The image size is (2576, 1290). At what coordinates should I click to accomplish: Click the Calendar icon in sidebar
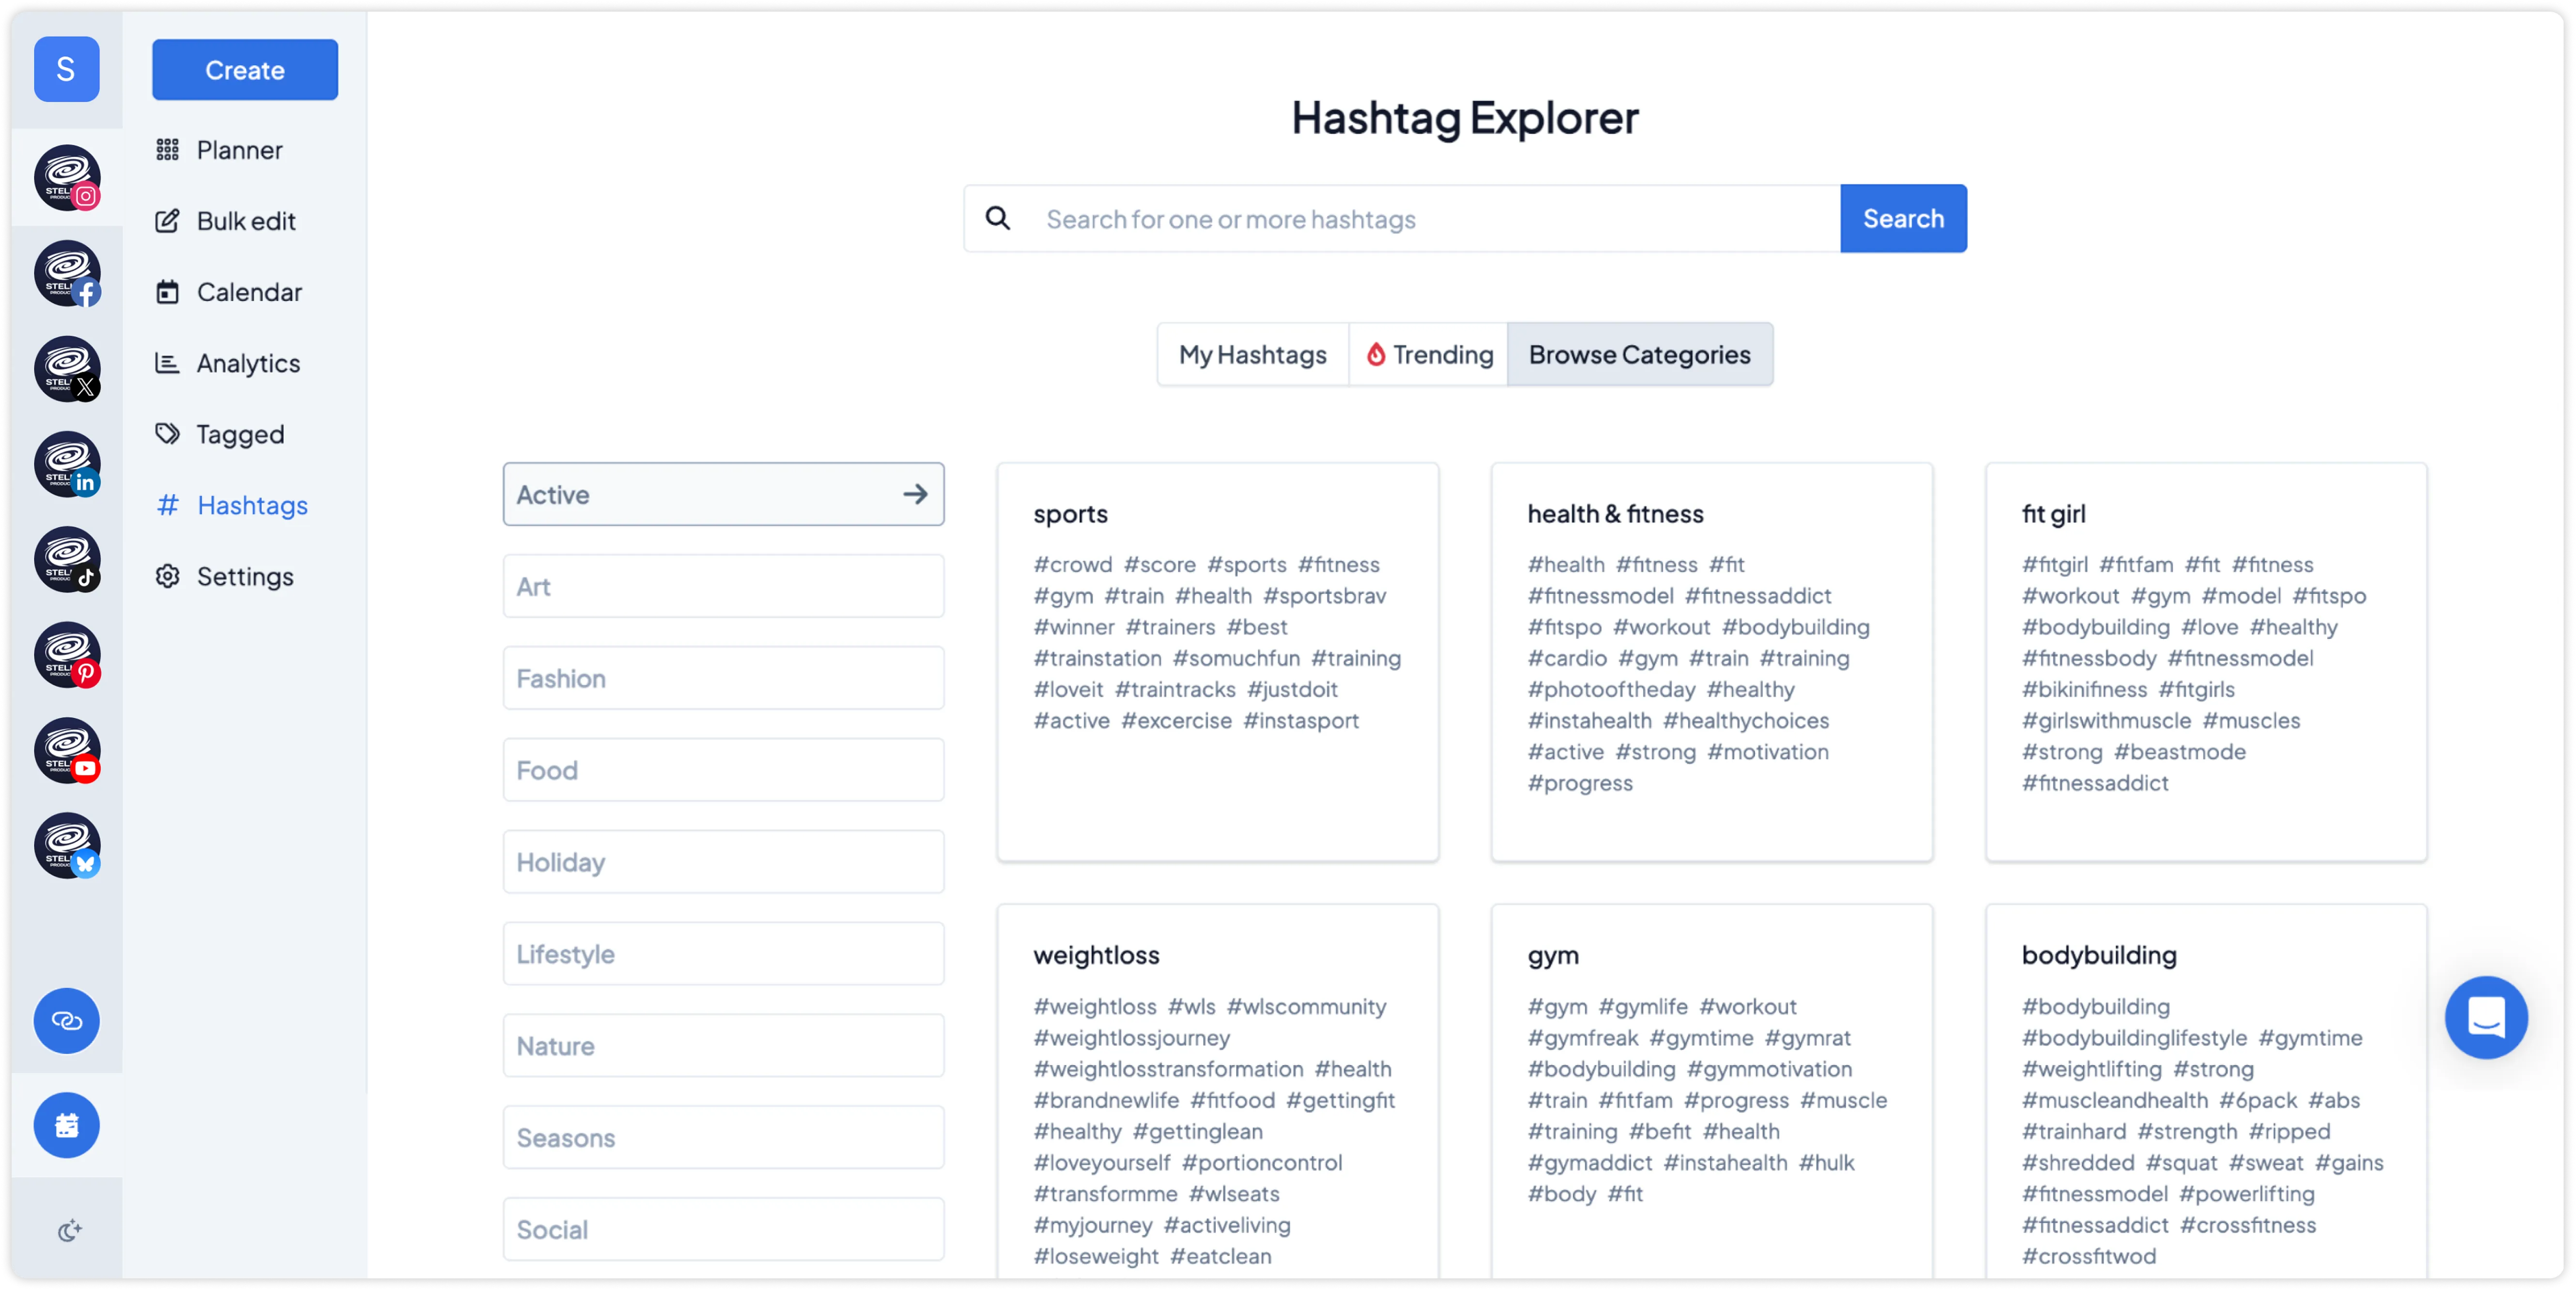point(167,292)
